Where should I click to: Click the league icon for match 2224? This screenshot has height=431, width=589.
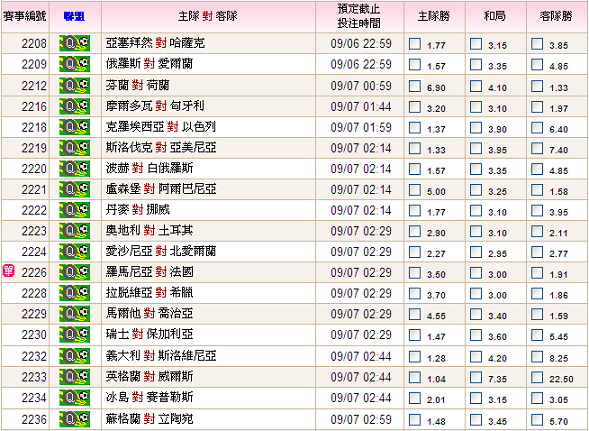[74, 251]
